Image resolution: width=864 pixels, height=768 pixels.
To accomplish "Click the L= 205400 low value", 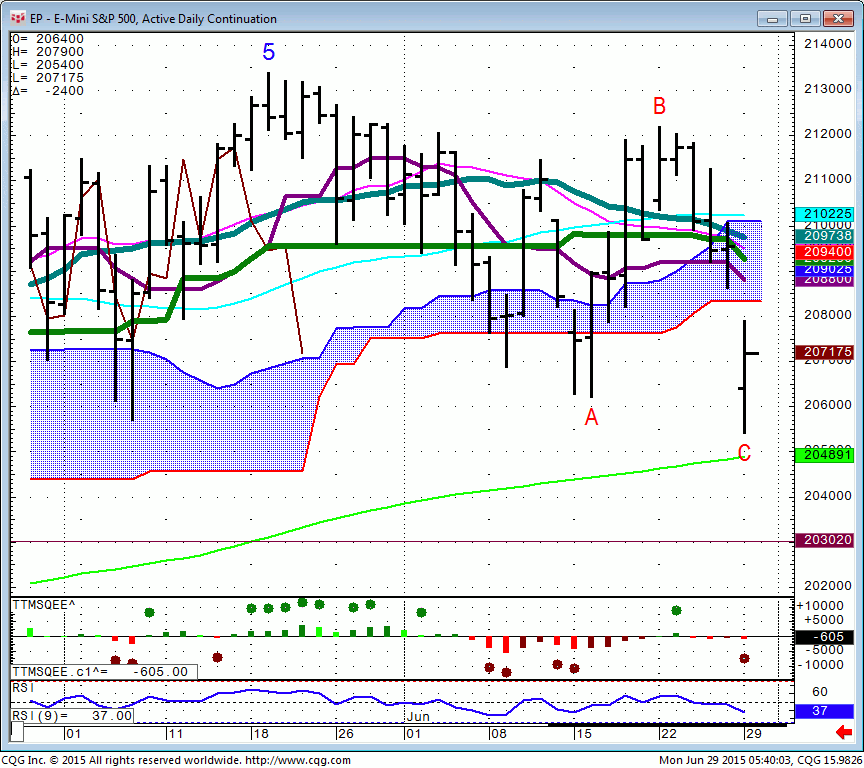I will click(48, 65).
